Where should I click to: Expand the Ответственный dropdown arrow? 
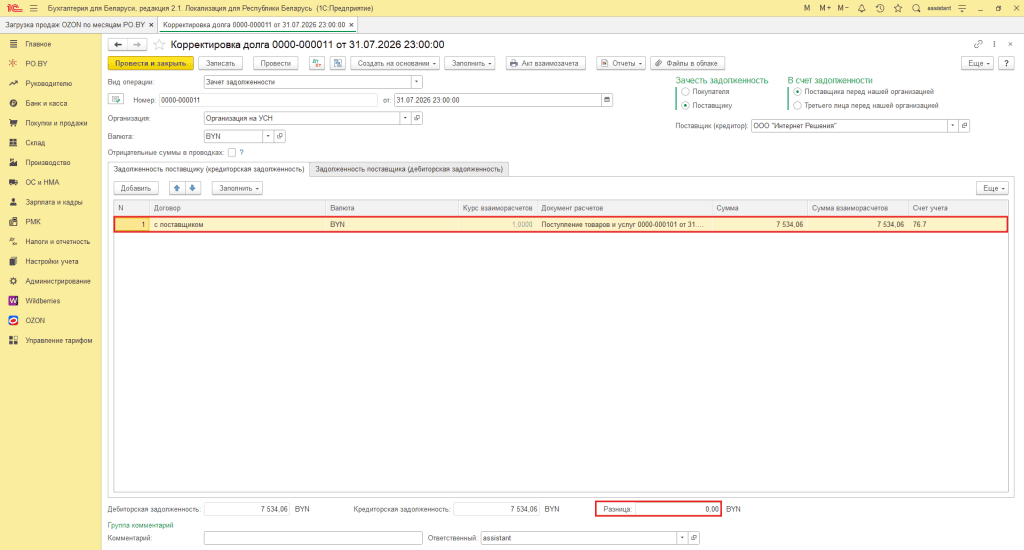[682, 538]
